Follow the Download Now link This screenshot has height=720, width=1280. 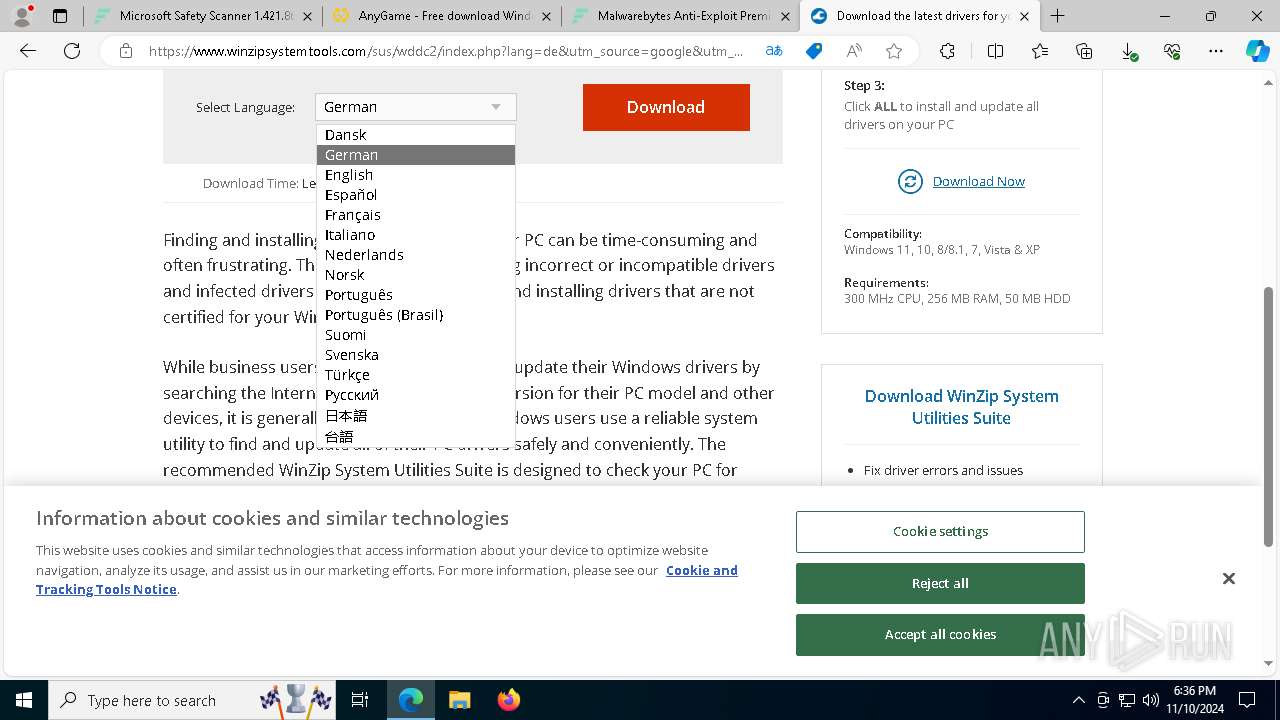tap(978, 181)
